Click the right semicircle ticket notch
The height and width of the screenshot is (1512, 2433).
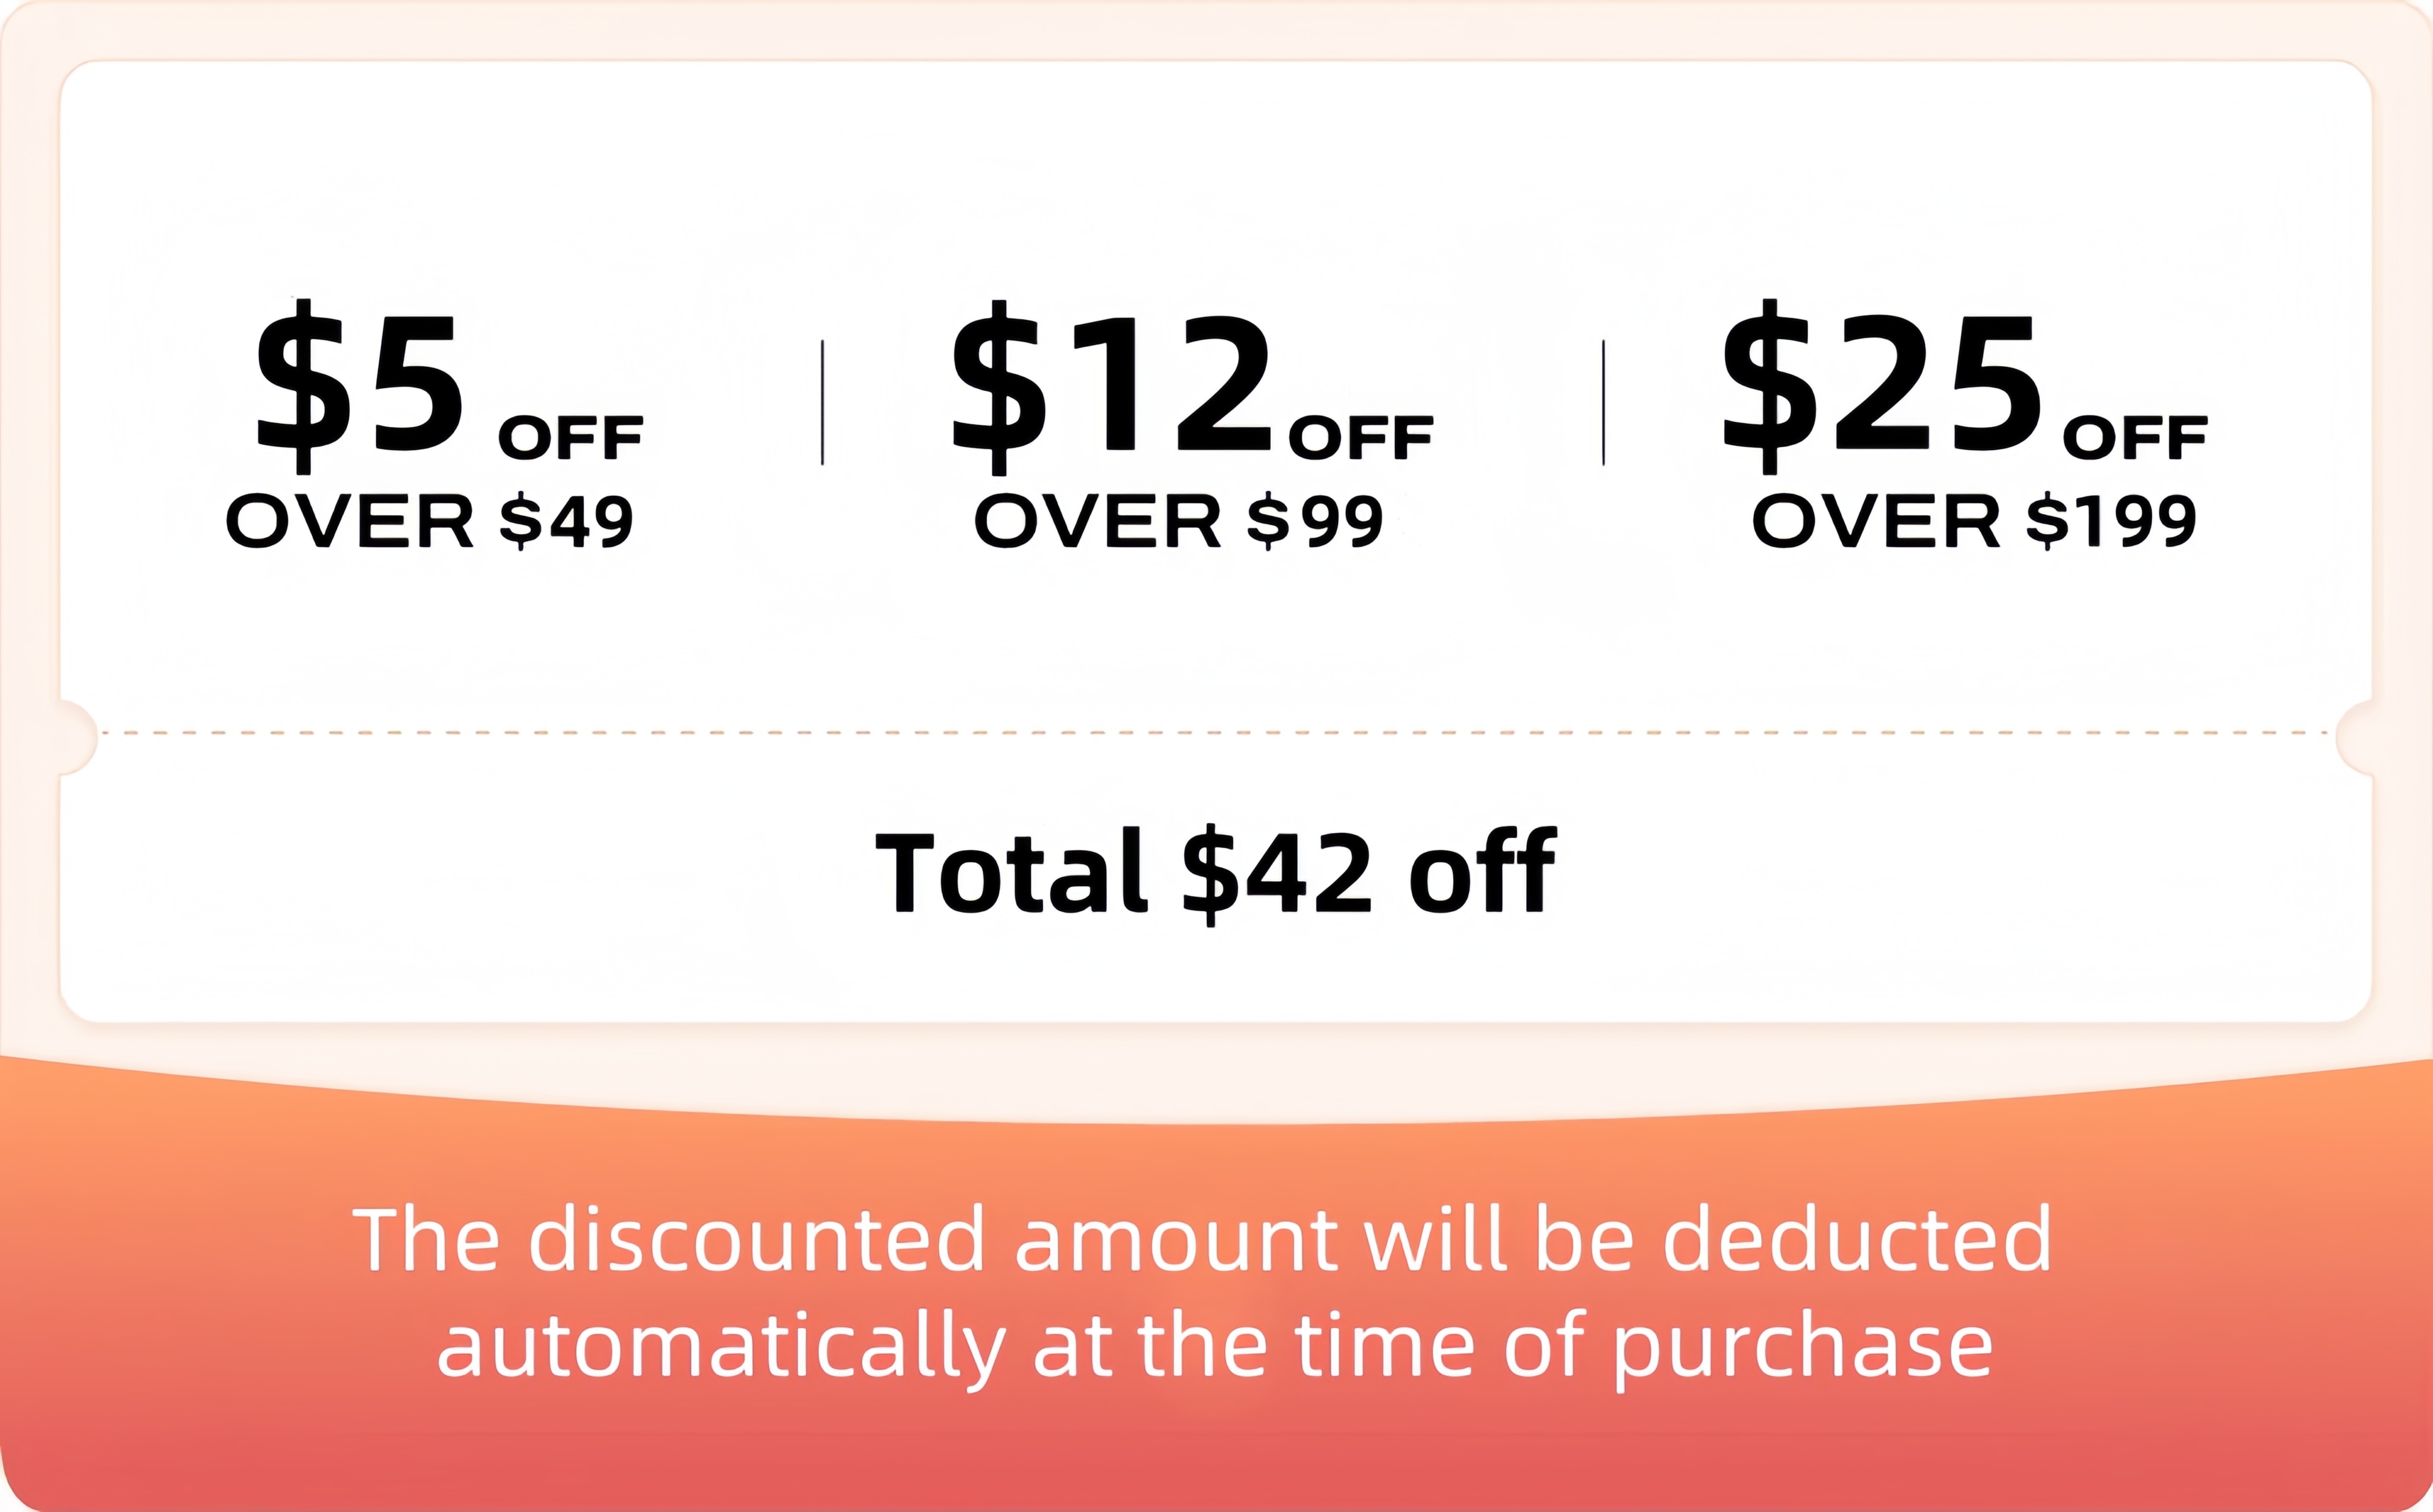[x=2354, y=737]
